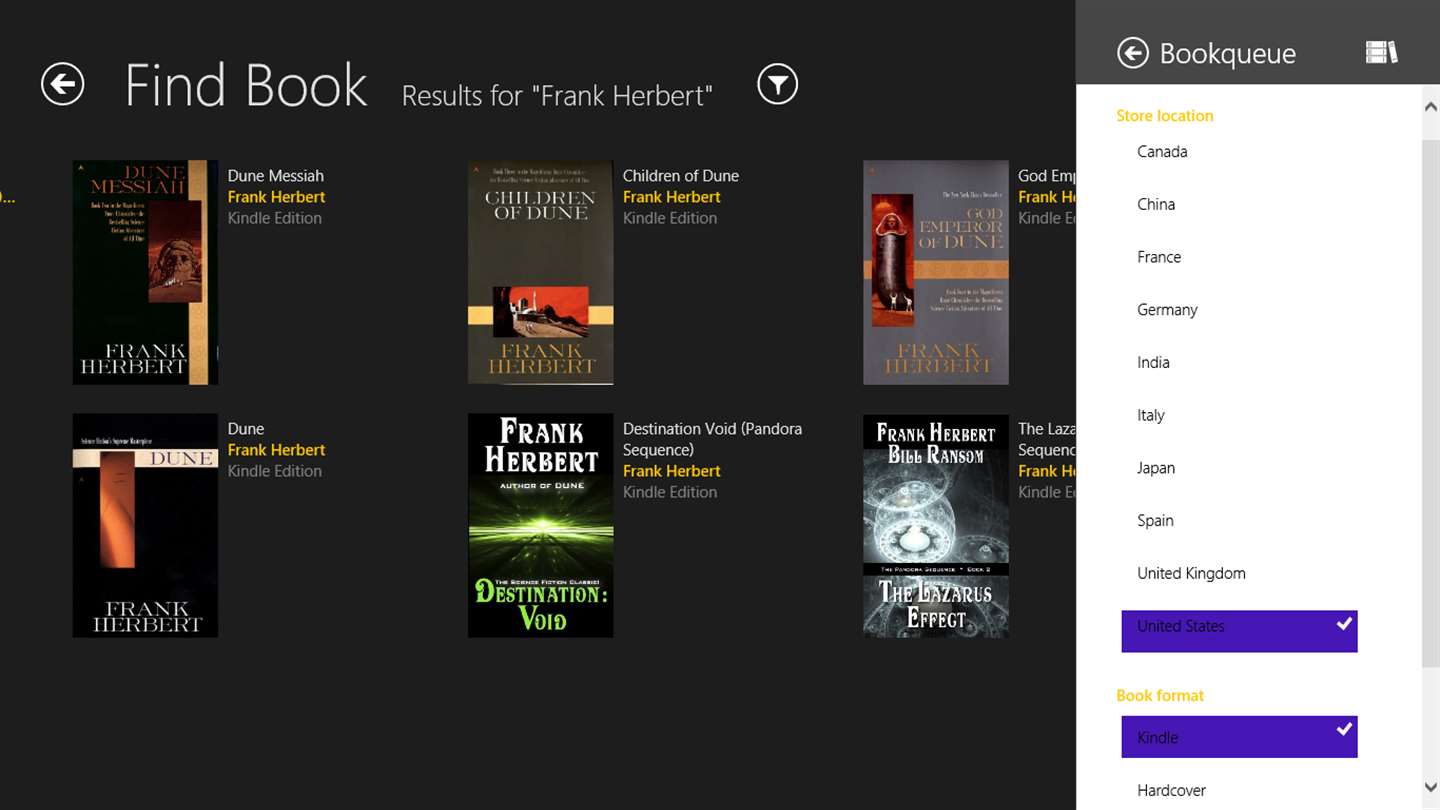
Task: Open the bookshelf icon in Bookqueue header
Action: click(1381, 53)
